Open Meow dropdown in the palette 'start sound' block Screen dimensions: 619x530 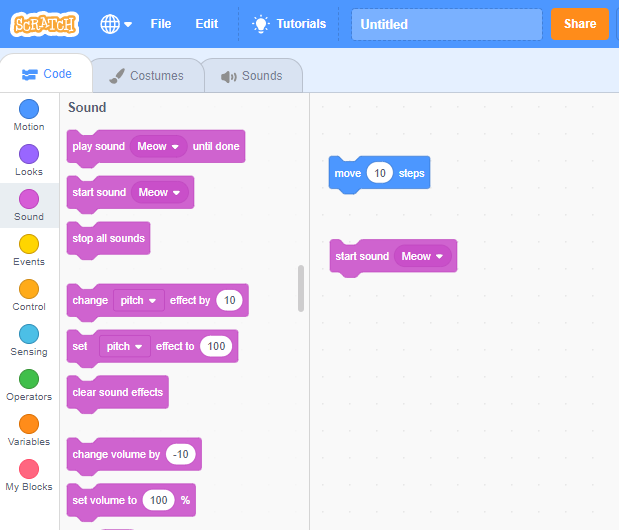pyautogui.click(x=159, y=192)
